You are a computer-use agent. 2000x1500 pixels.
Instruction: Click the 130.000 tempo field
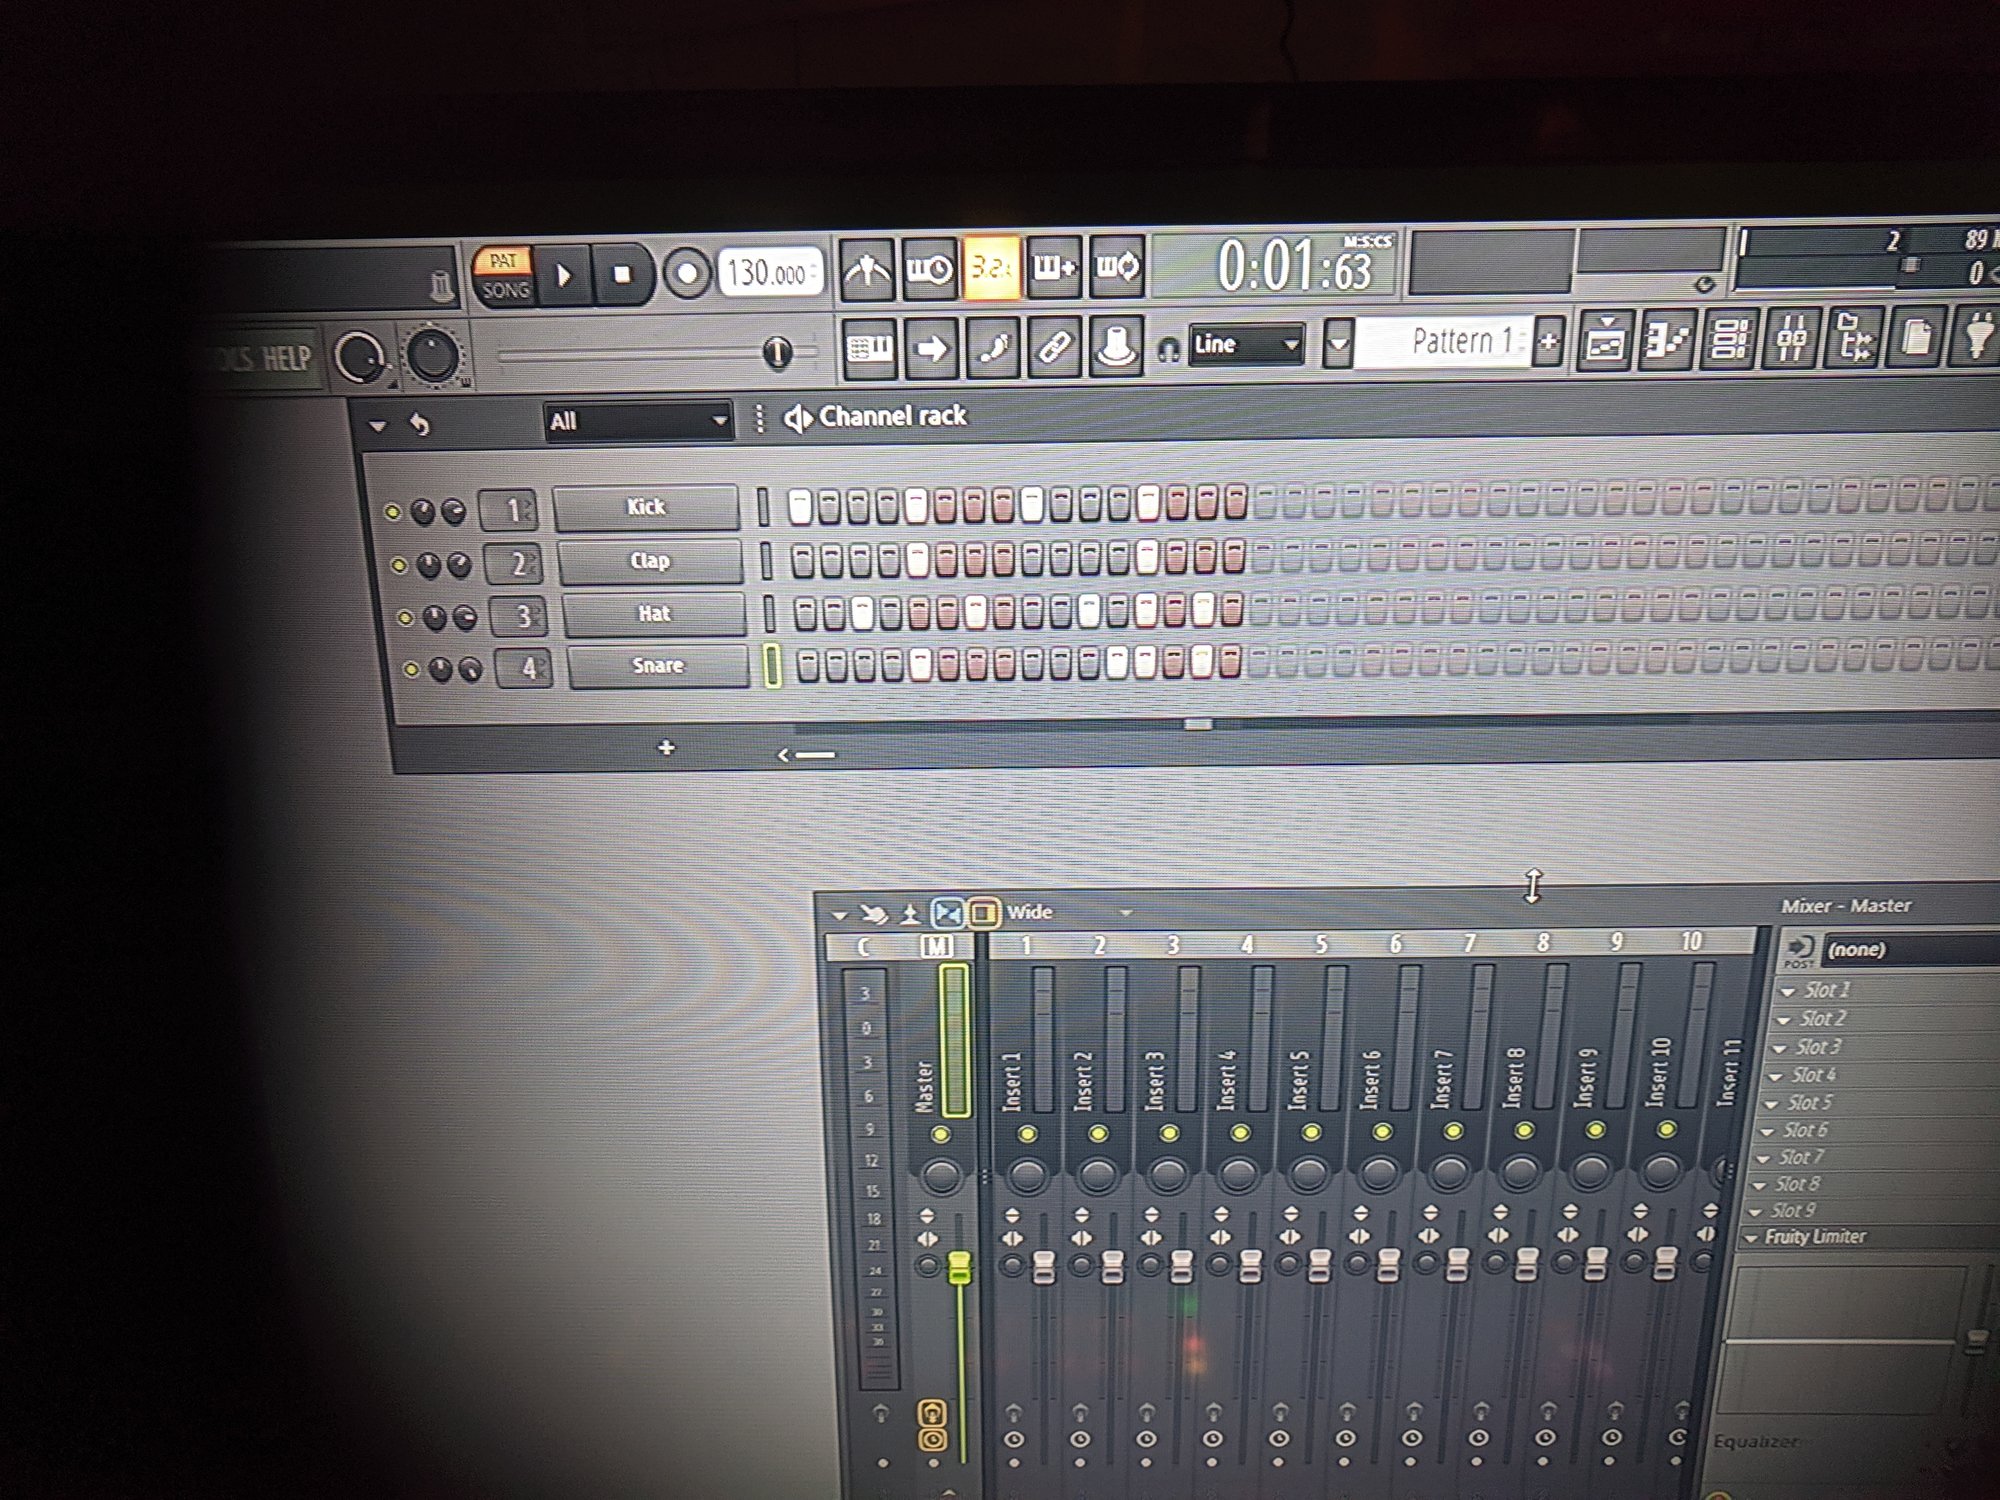pos(768,272)
